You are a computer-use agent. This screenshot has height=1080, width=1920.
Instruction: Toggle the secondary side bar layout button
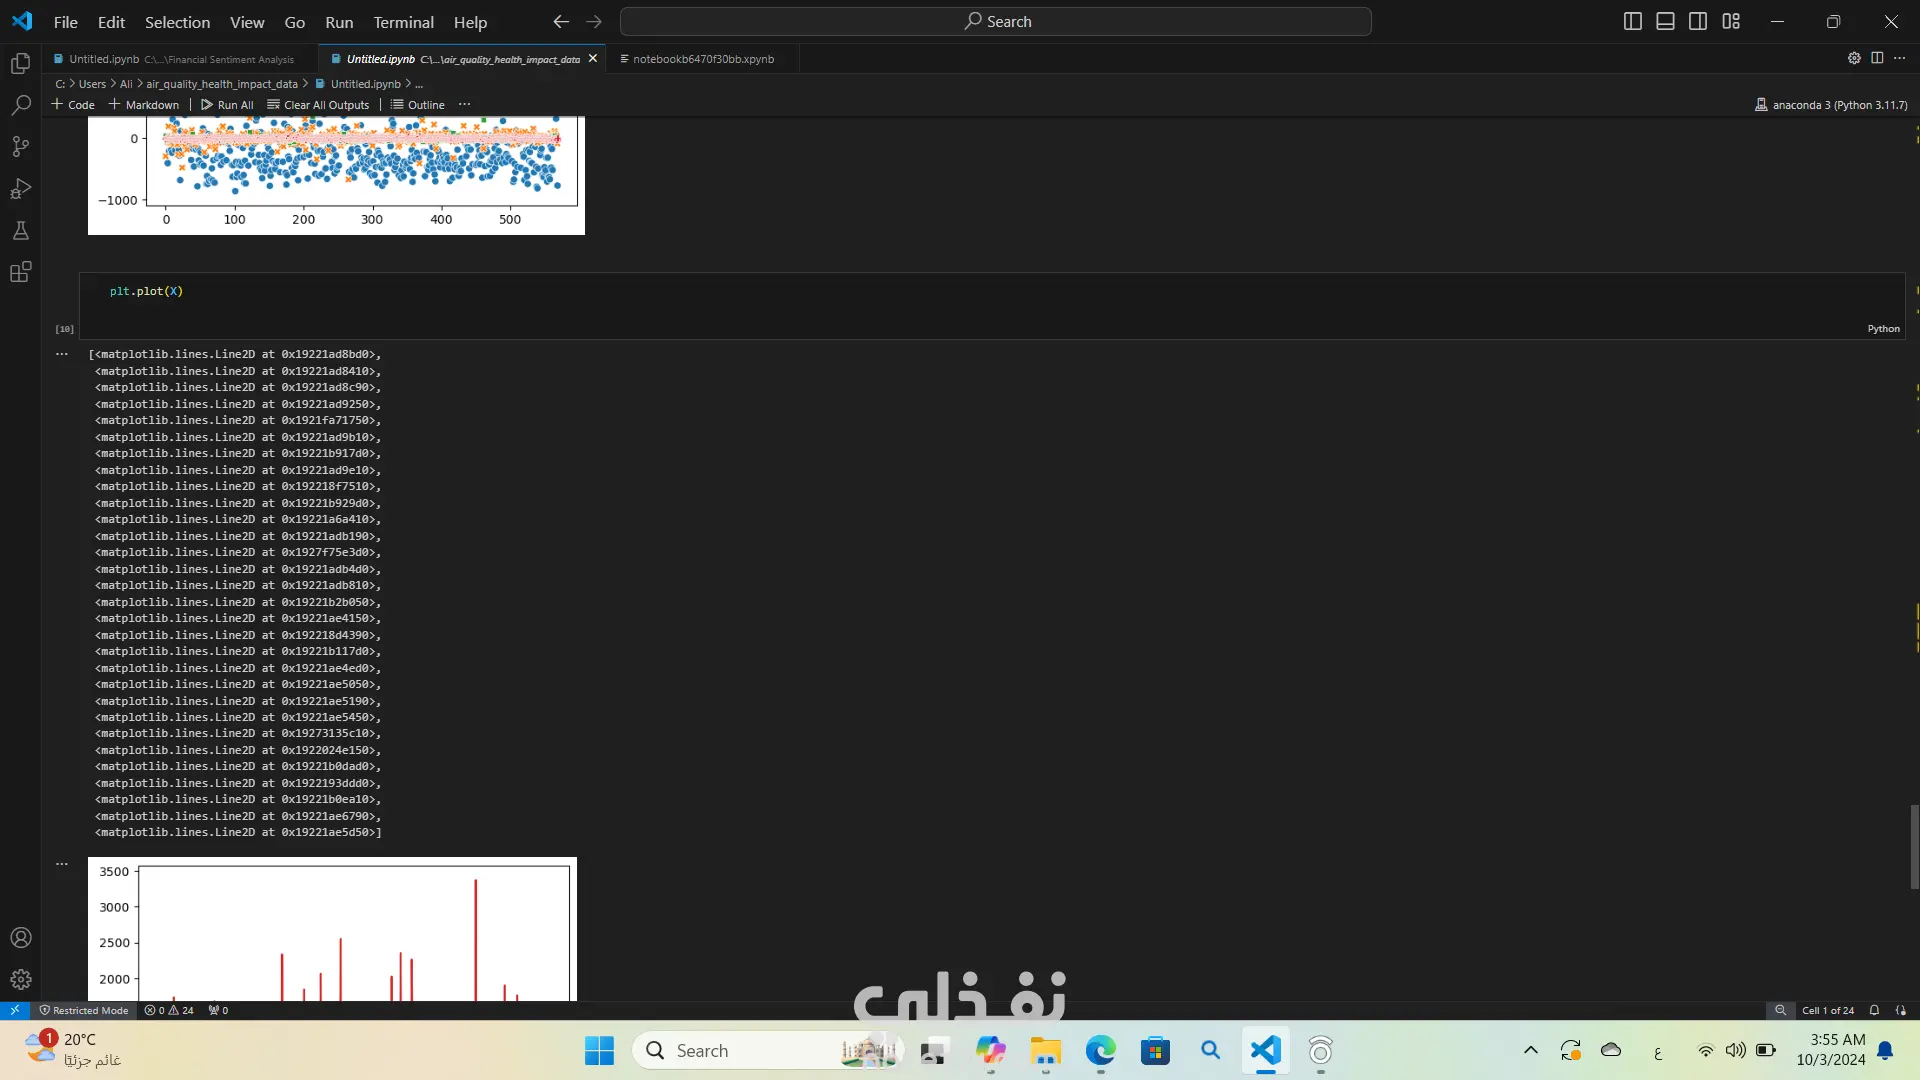point(1698,21)
